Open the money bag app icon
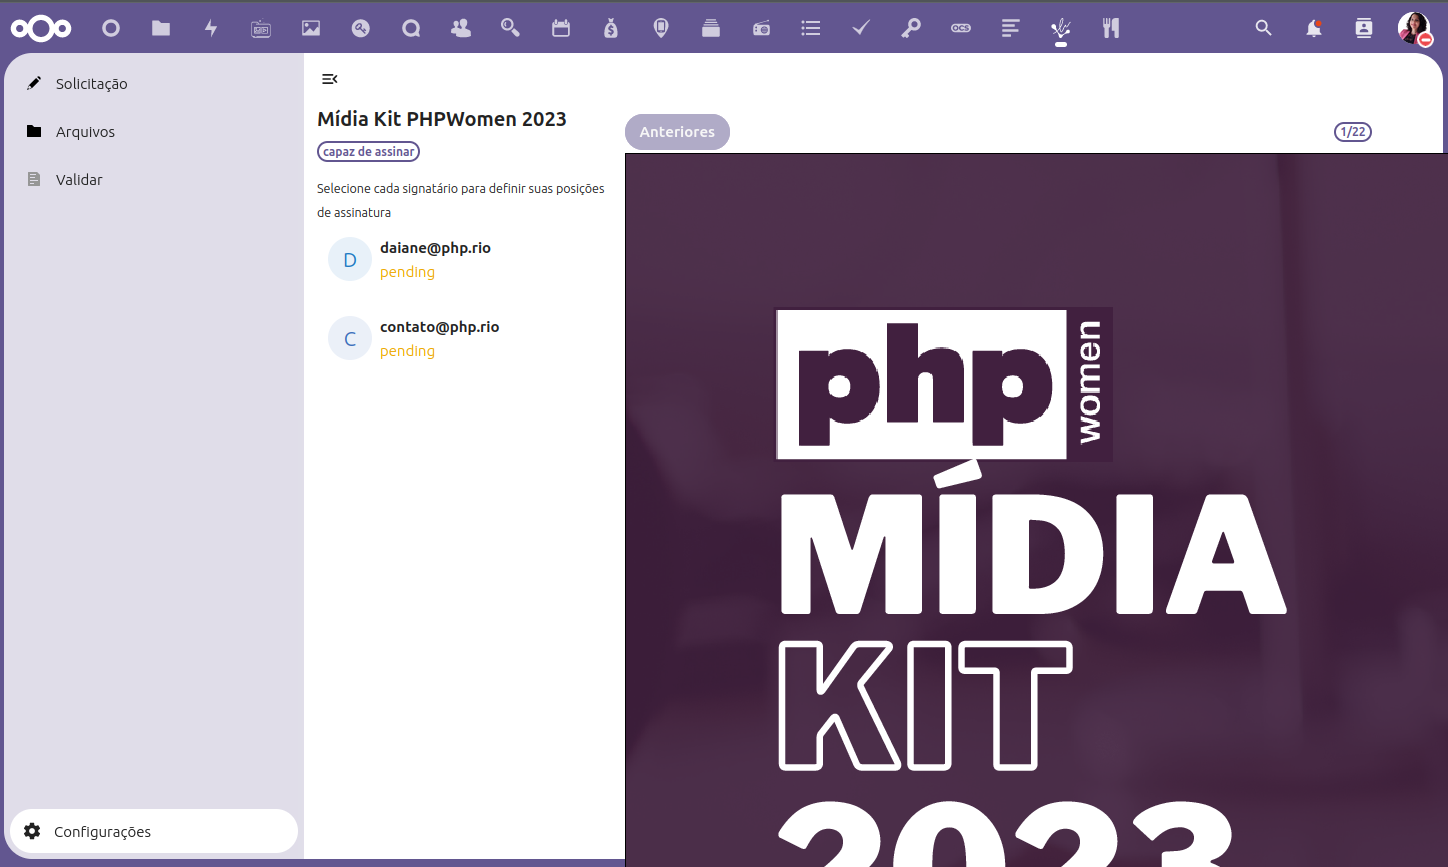Image resolution: width=1448 pixels, height=867 pixels. coord(611,28)
